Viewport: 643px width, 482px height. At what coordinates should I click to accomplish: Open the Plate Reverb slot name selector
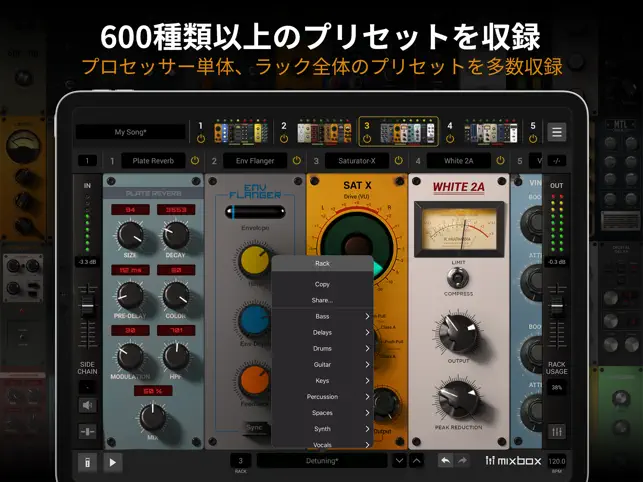pyautogui.click(x=153, y=161)
